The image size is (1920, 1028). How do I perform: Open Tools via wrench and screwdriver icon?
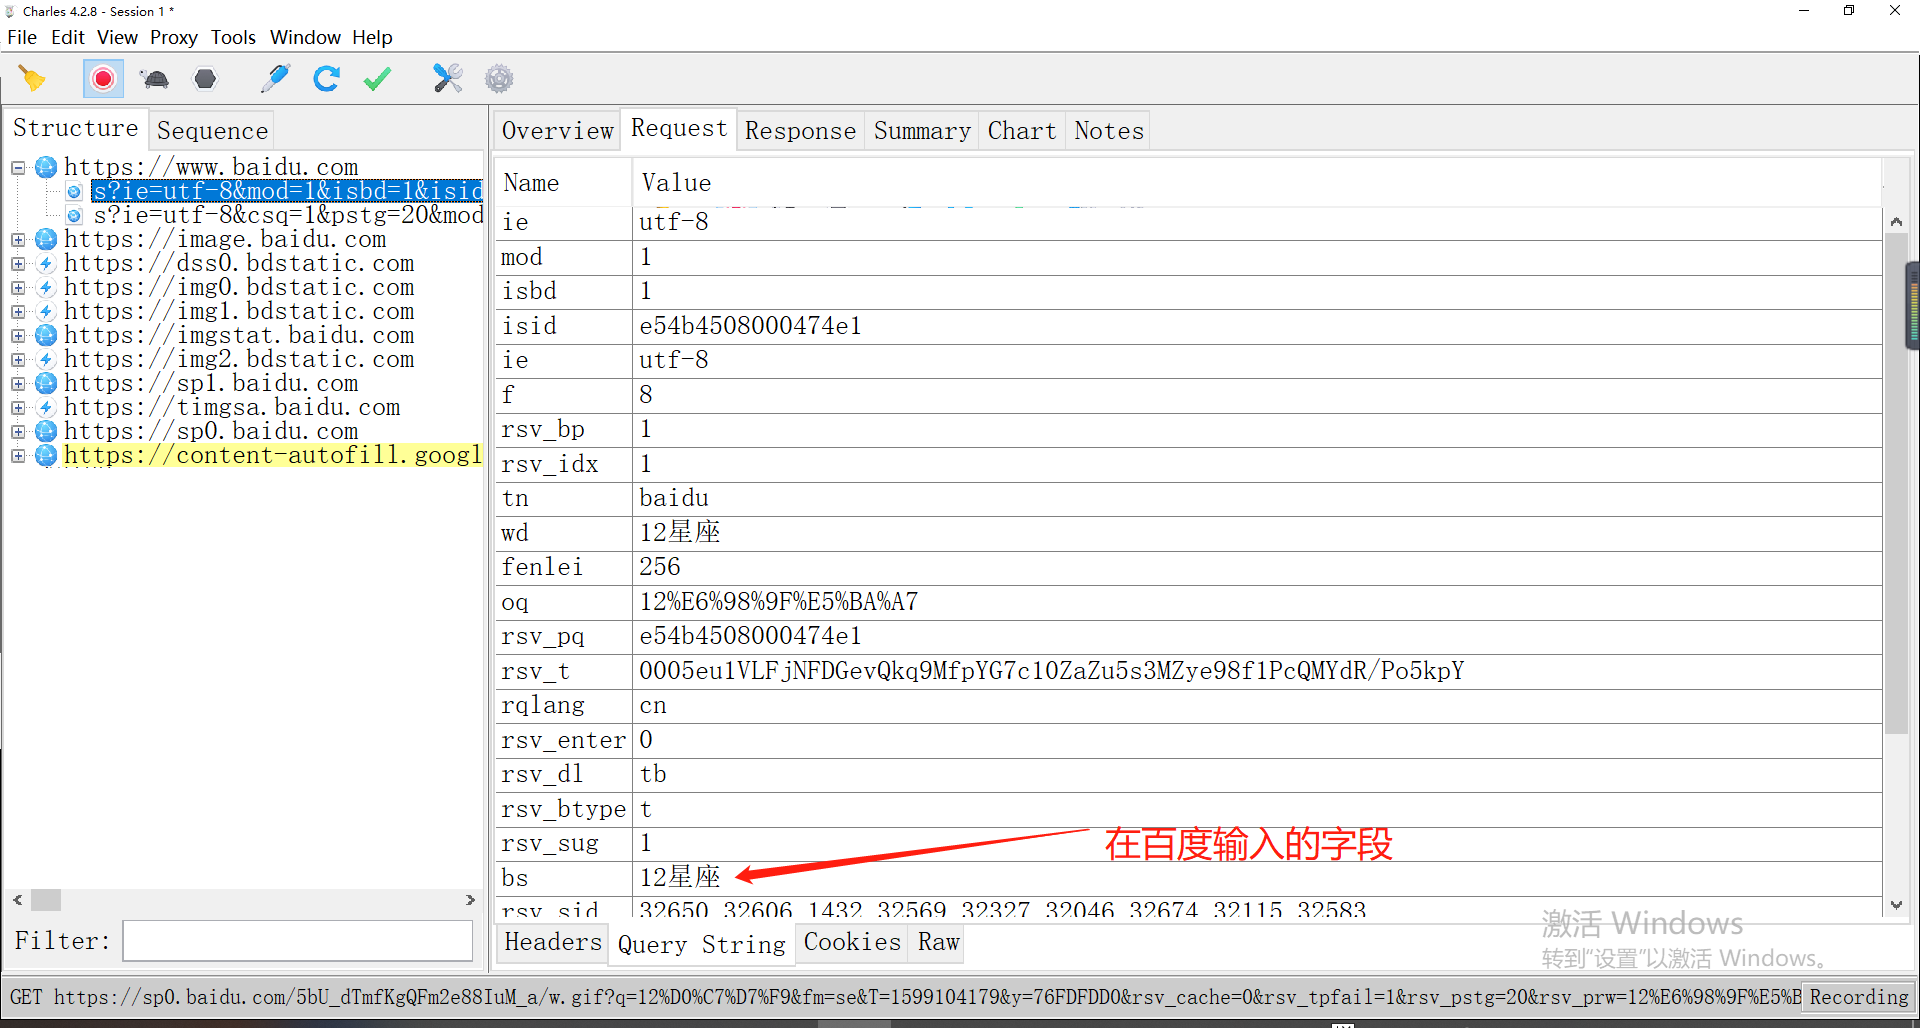pyautogui.click(x=447, y=79)
